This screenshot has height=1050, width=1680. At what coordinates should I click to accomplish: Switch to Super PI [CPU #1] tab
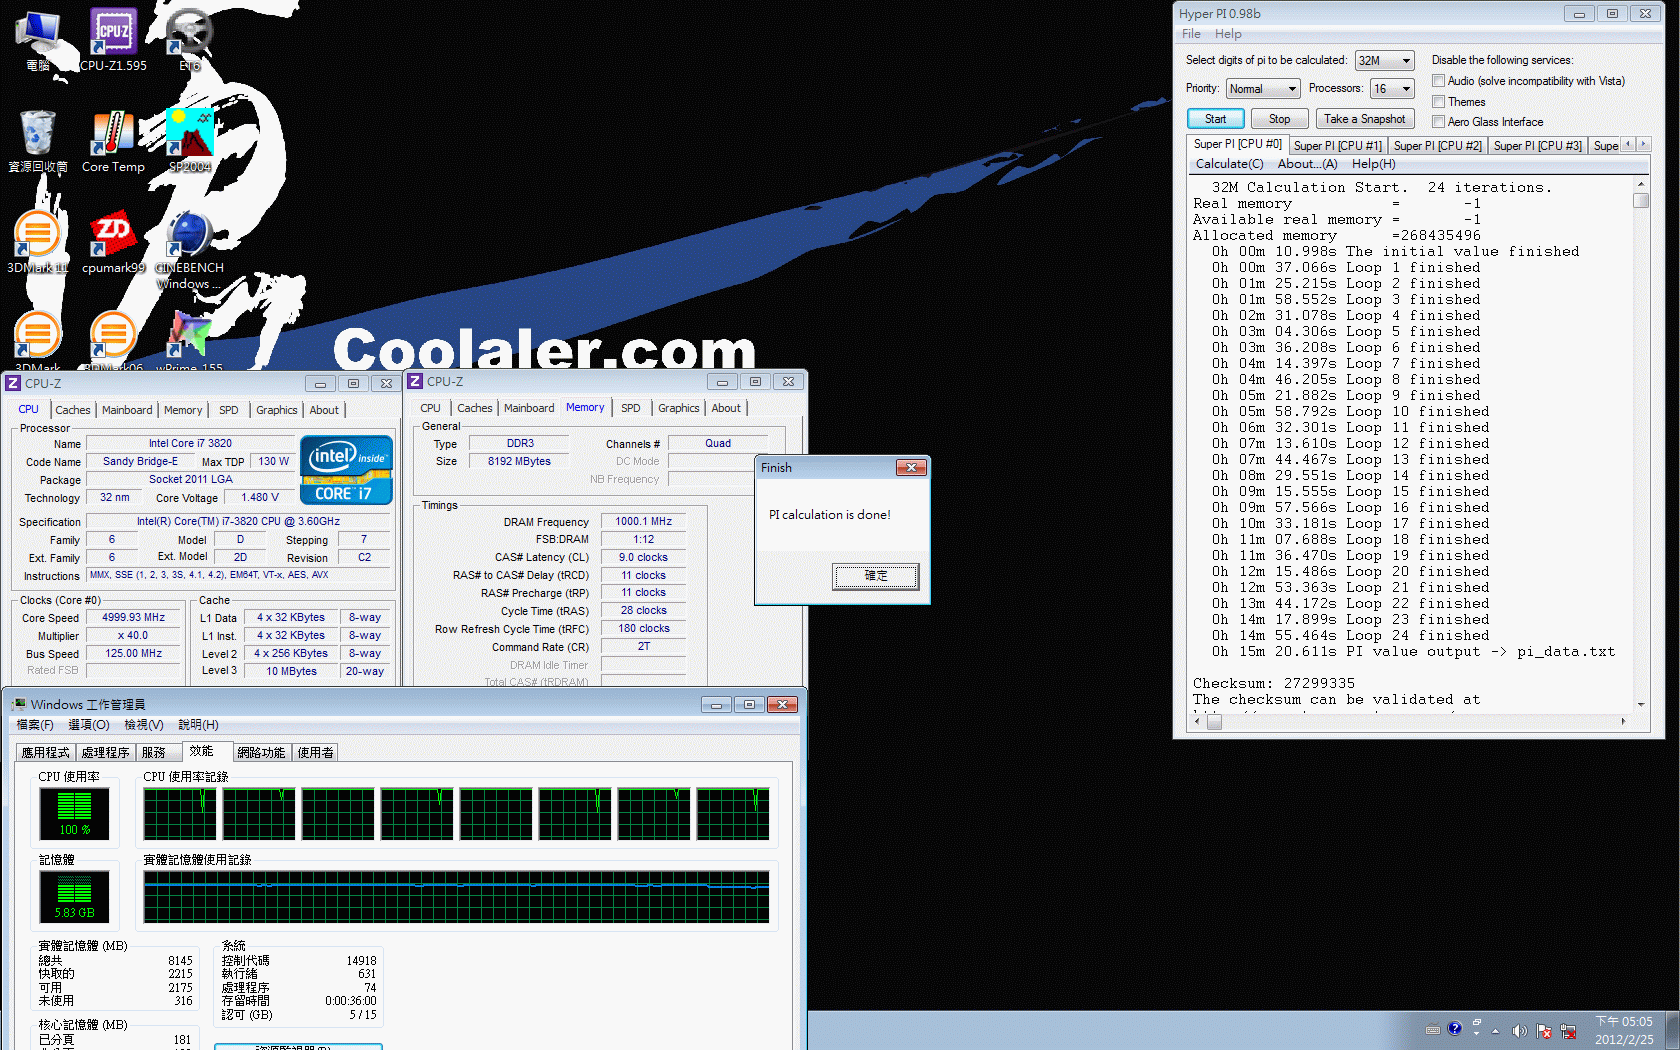[x=1337, y=146]
